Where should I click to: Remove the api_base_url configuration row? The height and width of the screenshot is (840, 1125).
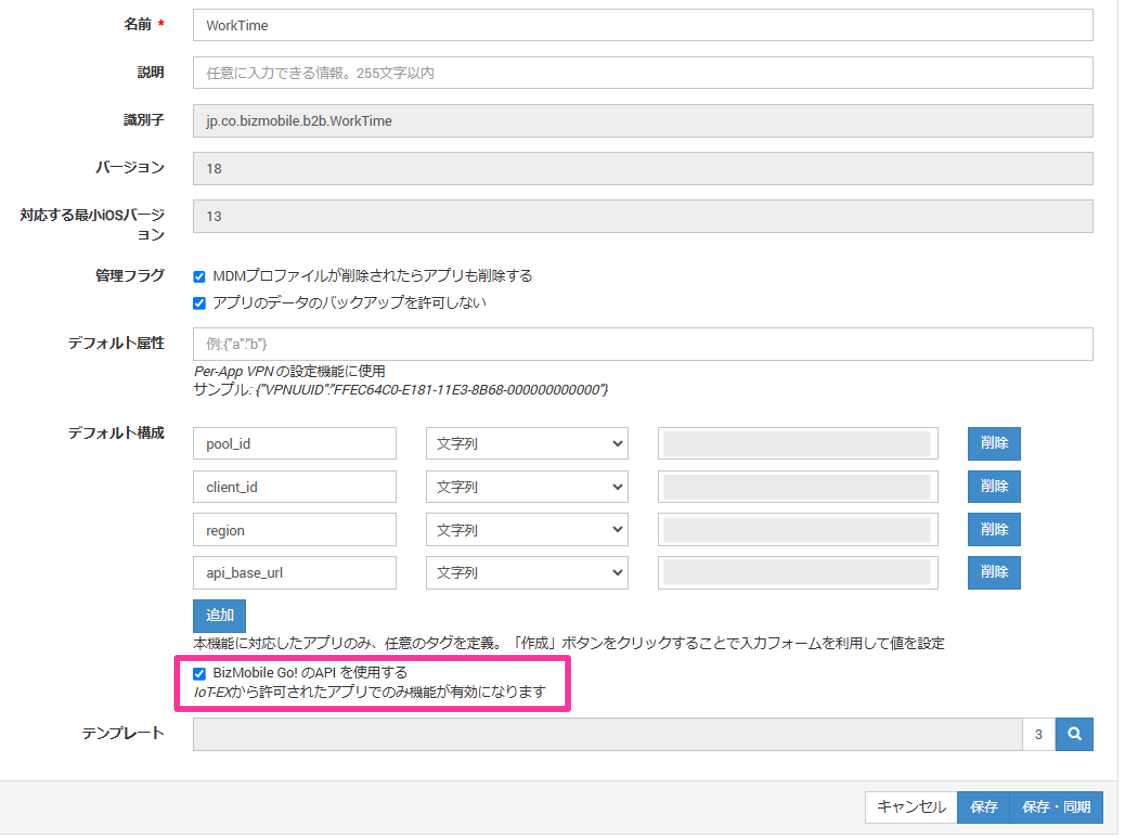tap(994, 573)
